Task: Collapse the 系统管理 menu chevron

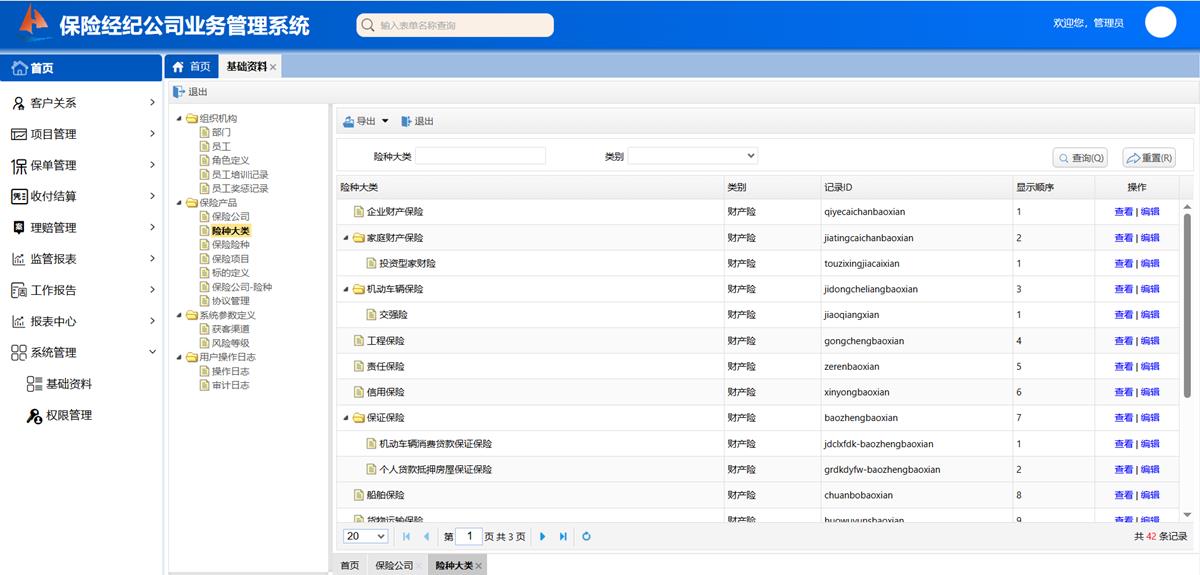Action: click(x=152, y=352)
